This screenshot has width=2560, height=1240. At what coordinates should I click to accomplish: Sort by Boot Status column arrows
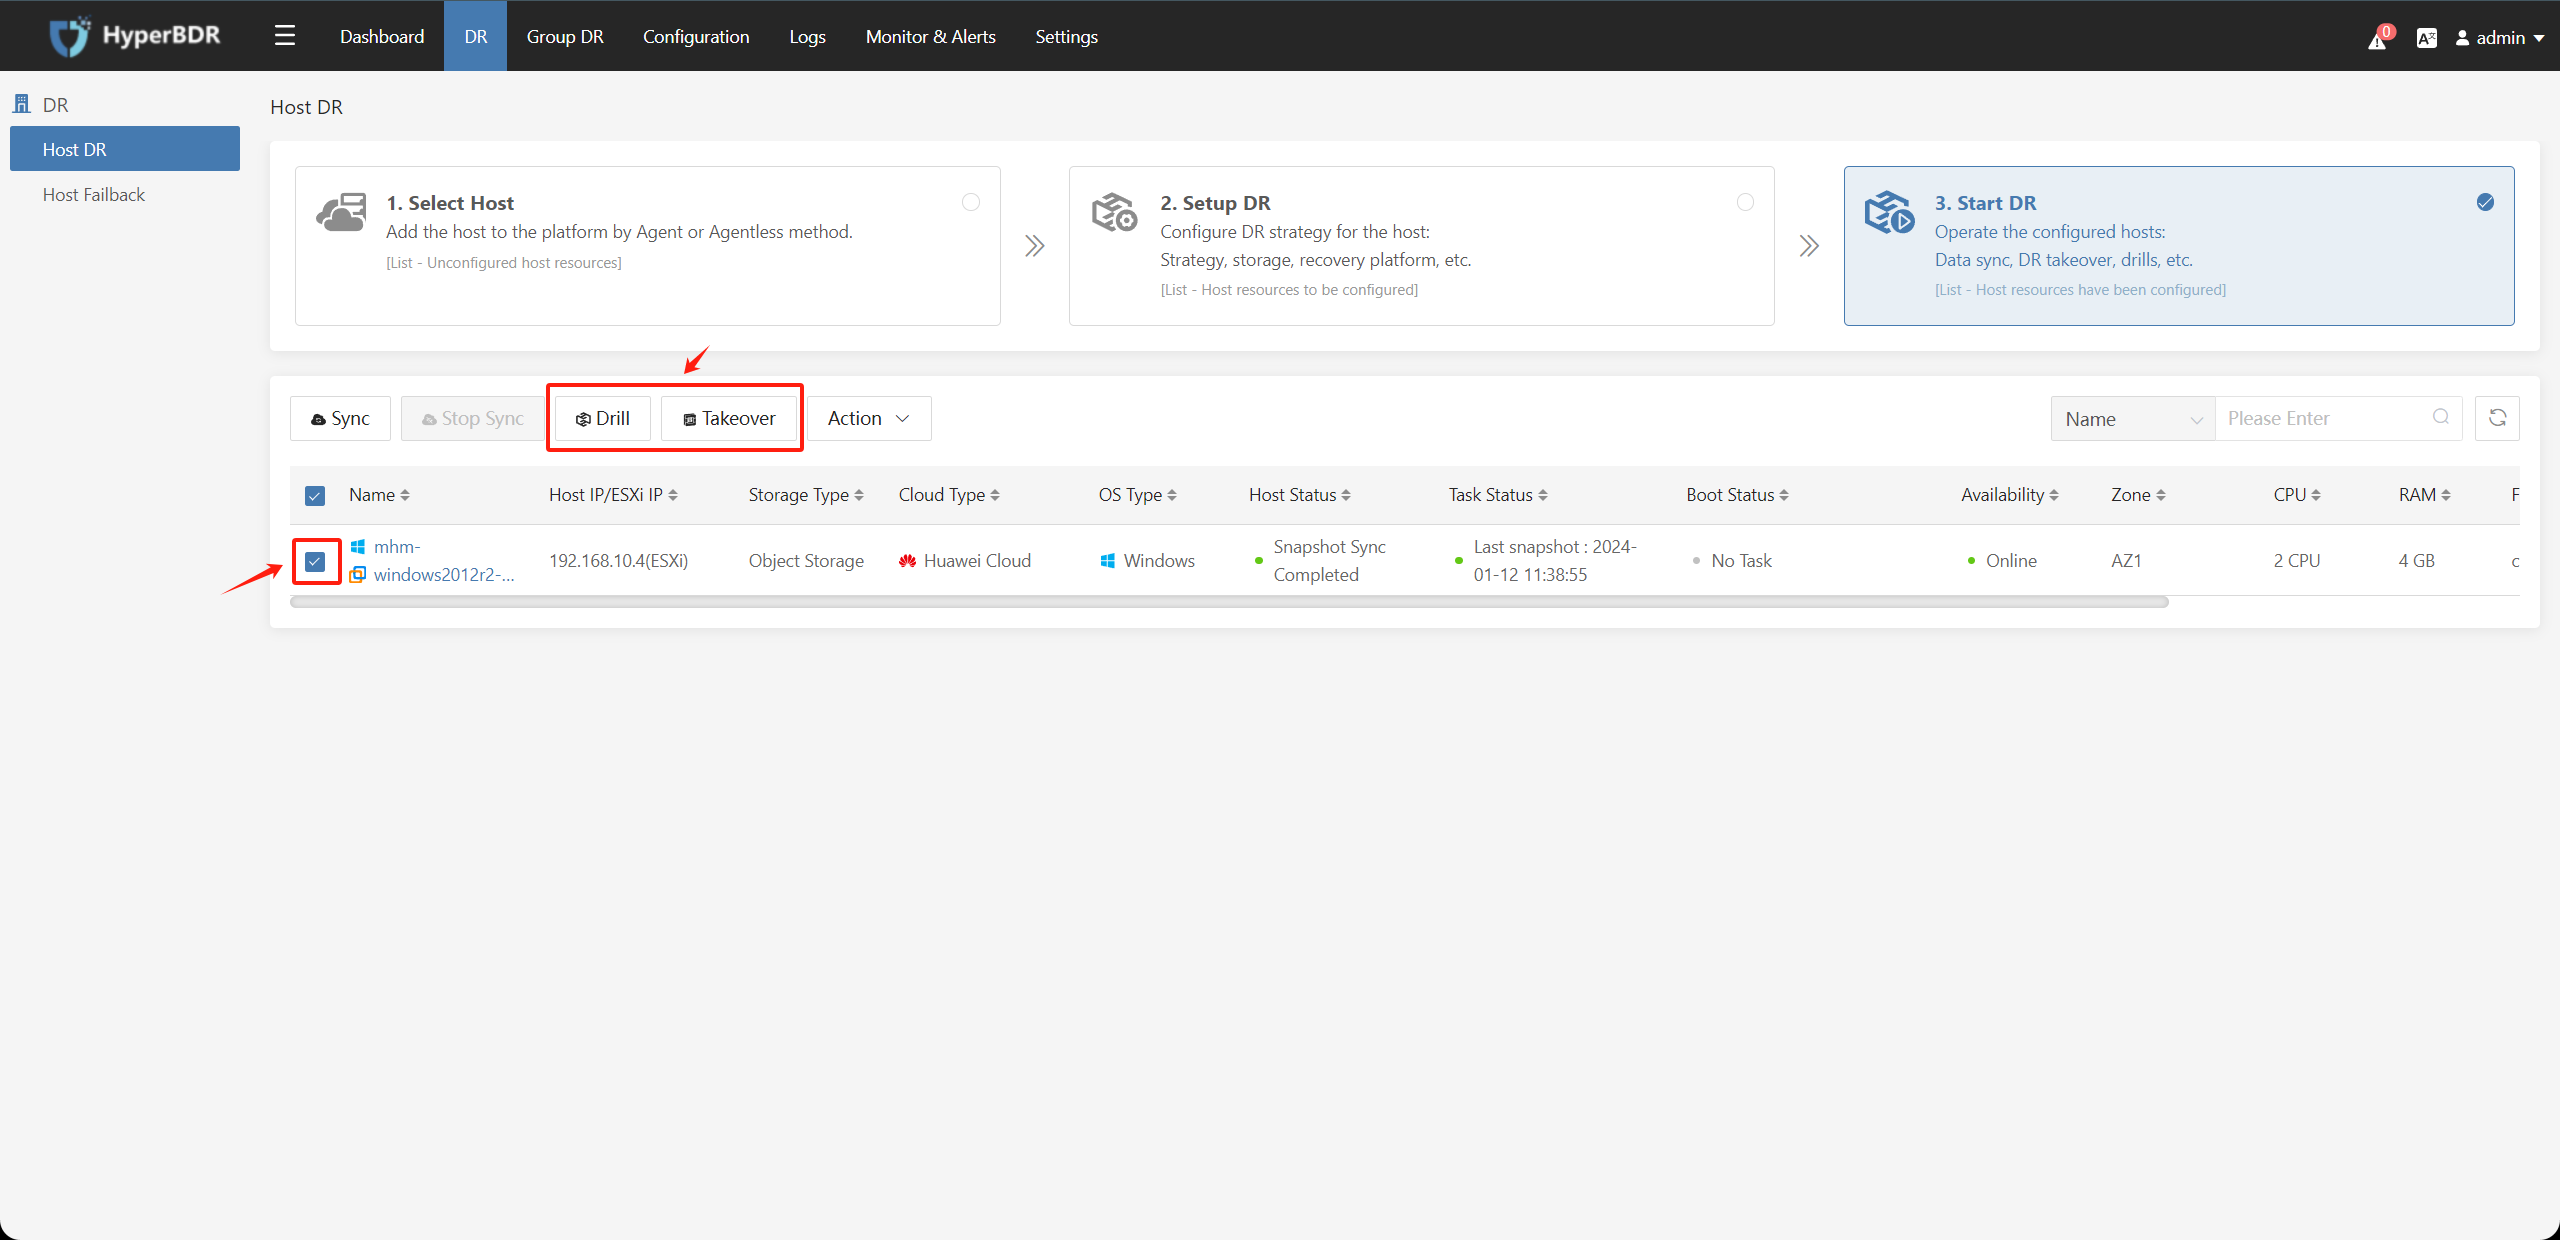click(x=1784, y=495)
